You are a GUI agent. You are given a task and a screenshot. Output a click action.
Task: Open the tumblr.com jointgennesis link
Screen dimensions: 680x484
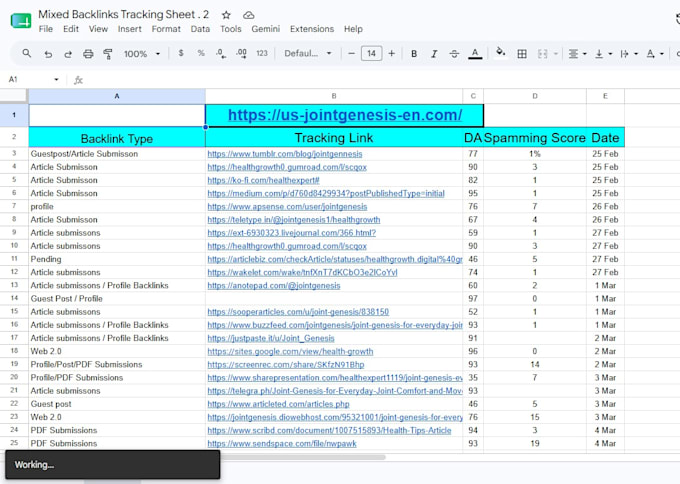tap(284, 154)
